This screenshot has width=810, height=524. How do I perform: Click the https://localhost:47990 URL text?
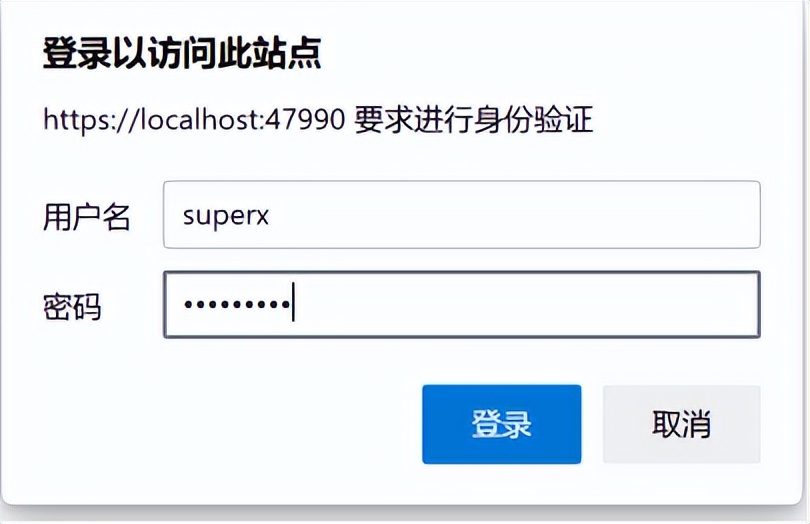194,120
